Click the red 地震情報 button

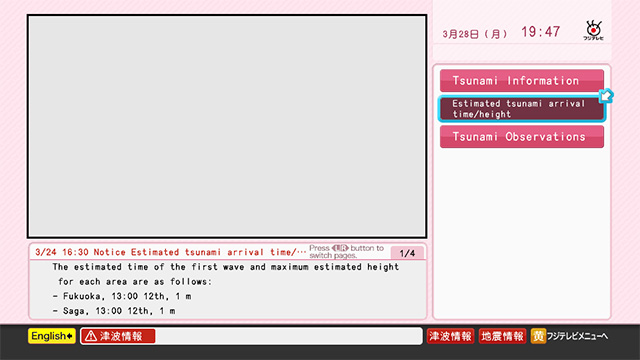click(502, 336)
